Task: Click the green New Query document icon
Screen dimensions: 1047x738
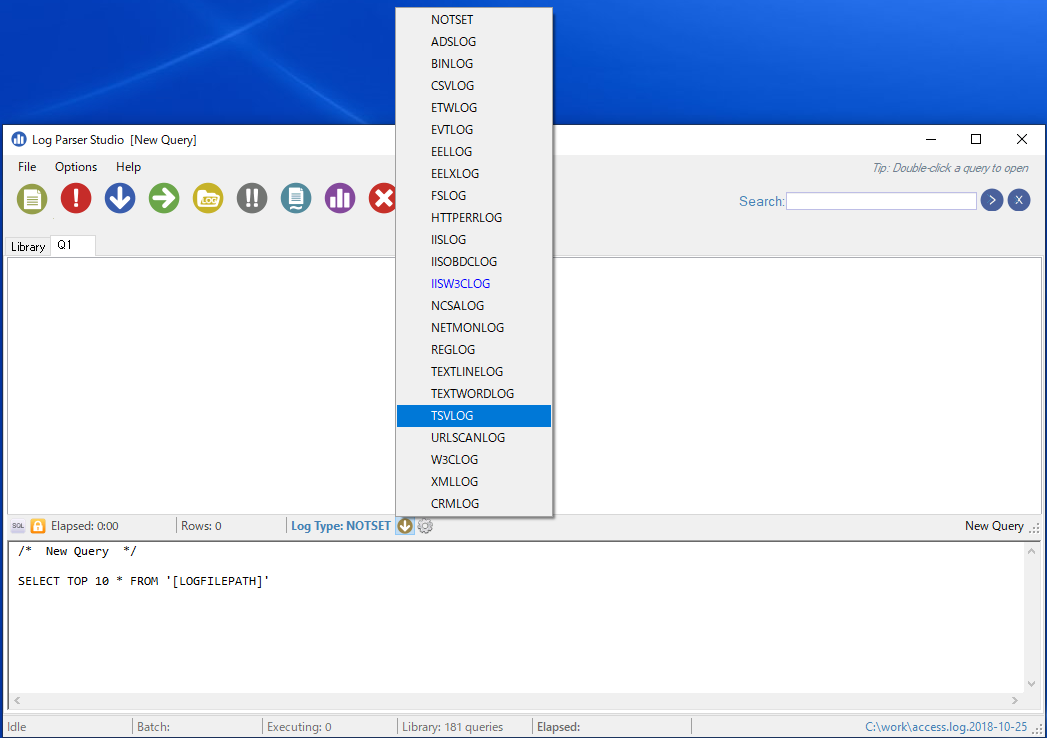Action: 32,198
